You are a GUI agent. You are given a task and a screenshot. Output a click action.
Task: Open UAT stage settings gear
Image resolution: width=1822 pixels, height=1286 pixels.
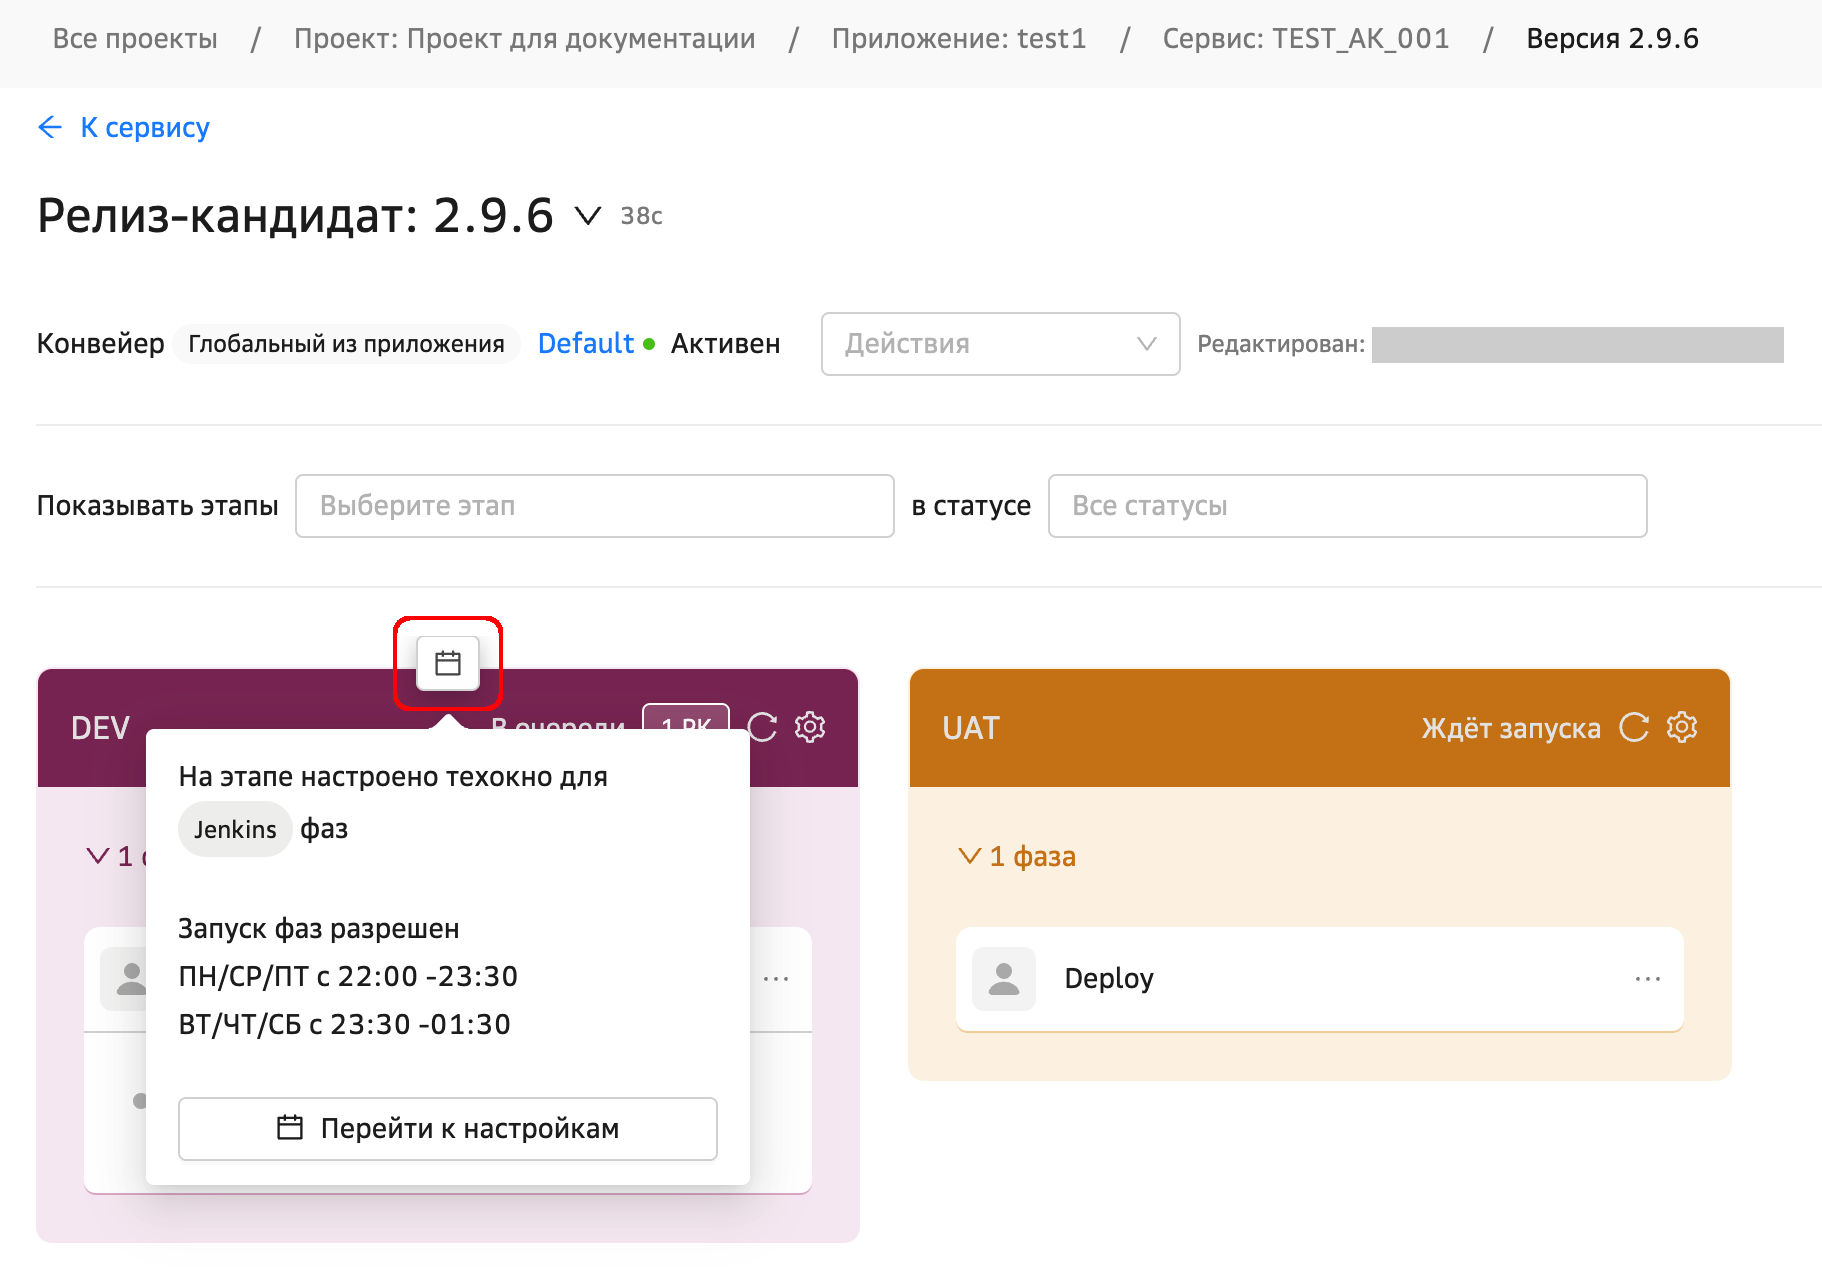(1682, 727)
